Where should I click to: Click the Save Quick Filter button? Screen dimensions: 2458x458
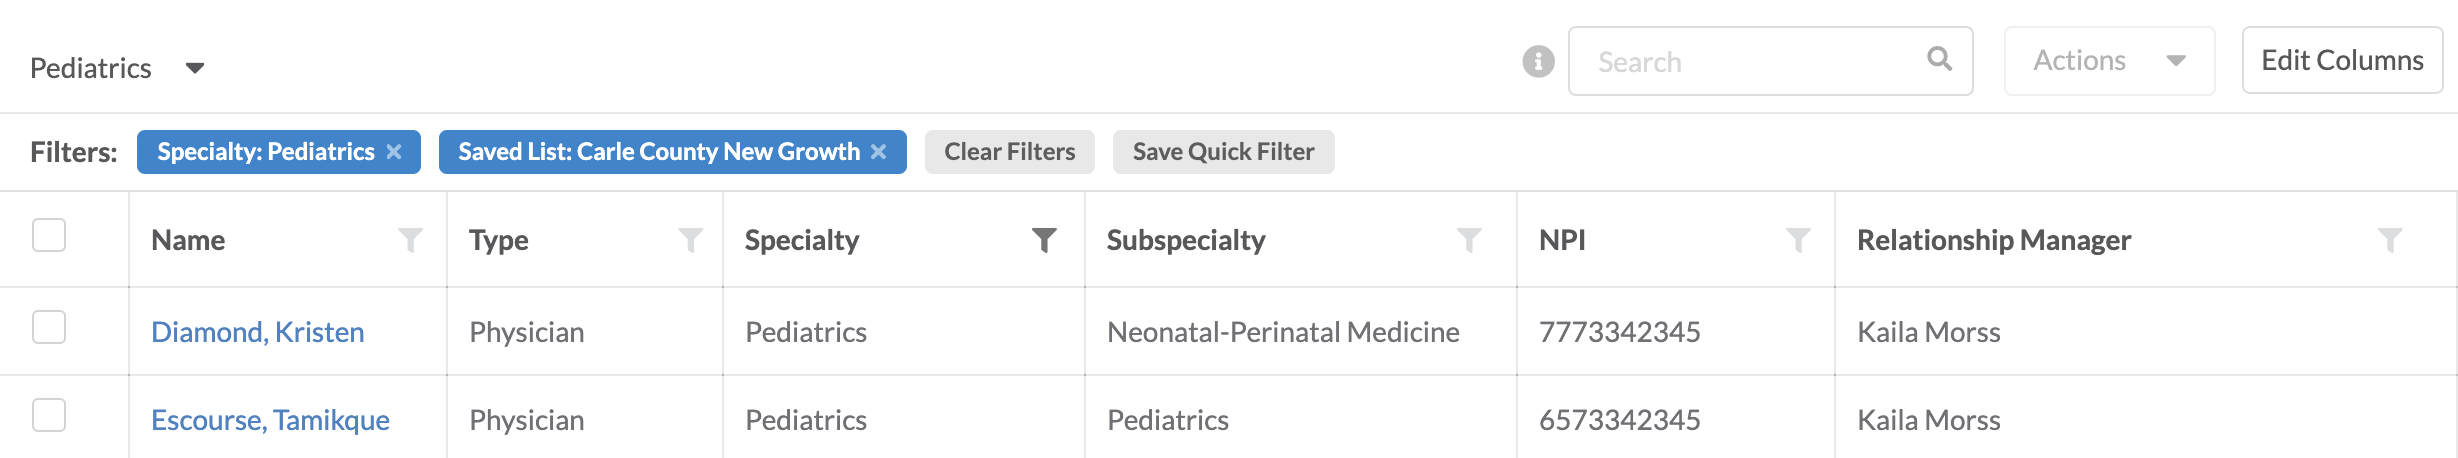[x=1224, y=152]
